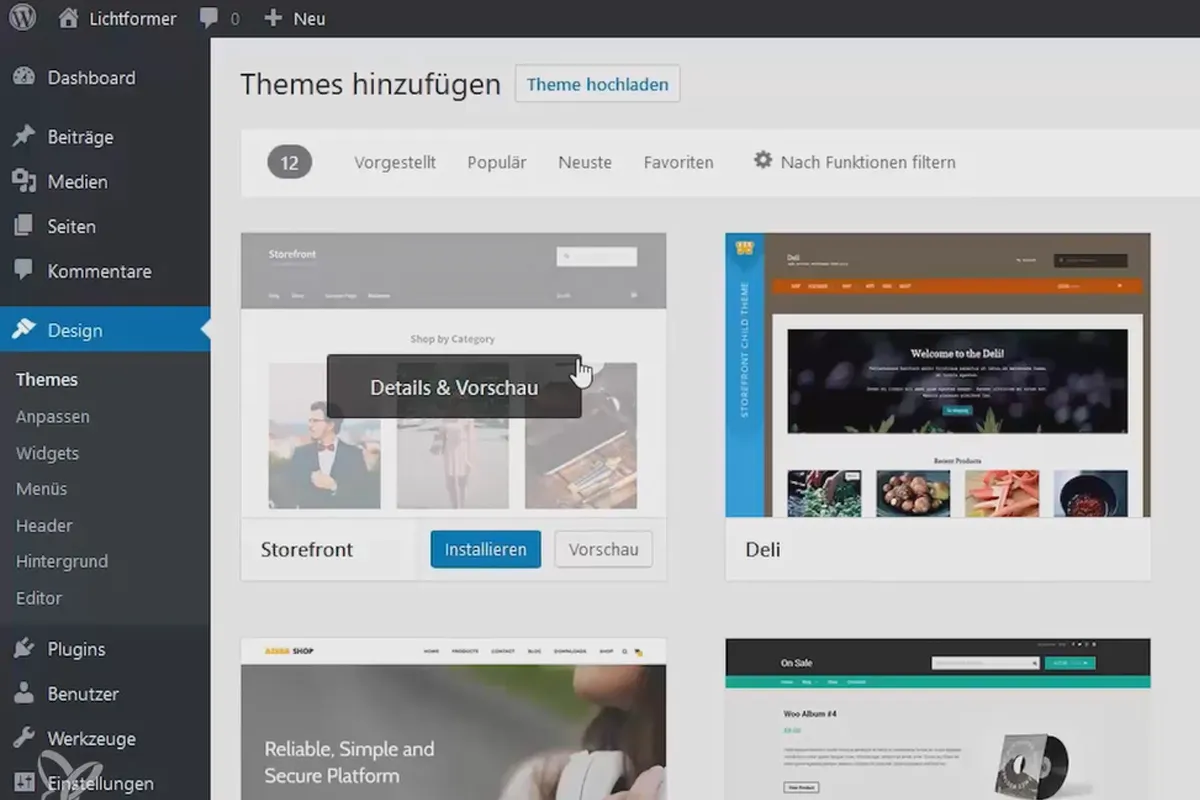The width and height of the screenshot is (1200, 800).
Task: Install the Storefront theme
Action: [x=486, y=549]
